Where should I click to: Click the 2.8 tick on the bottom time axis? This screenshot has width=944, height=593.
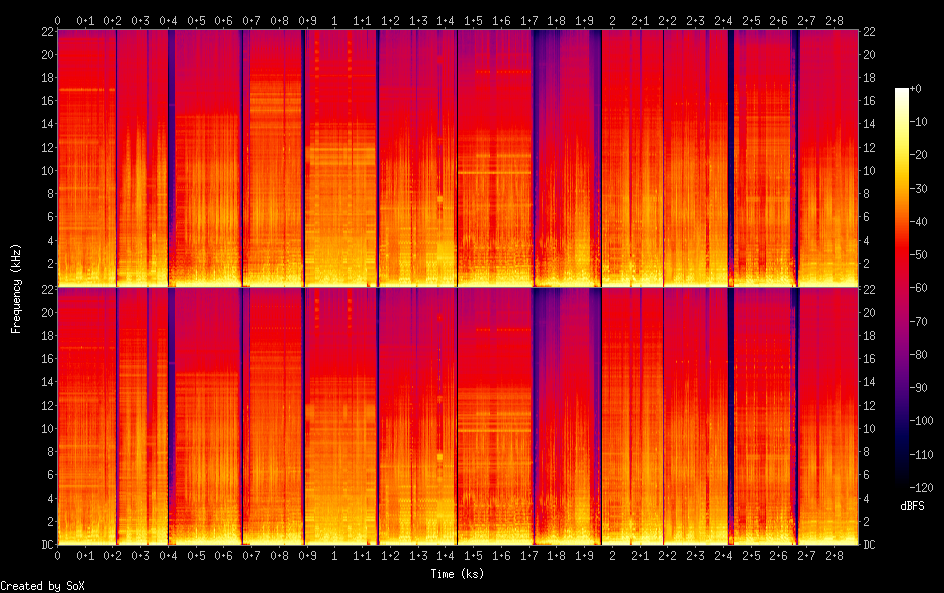pyautogui.click(x=833, y=555)
